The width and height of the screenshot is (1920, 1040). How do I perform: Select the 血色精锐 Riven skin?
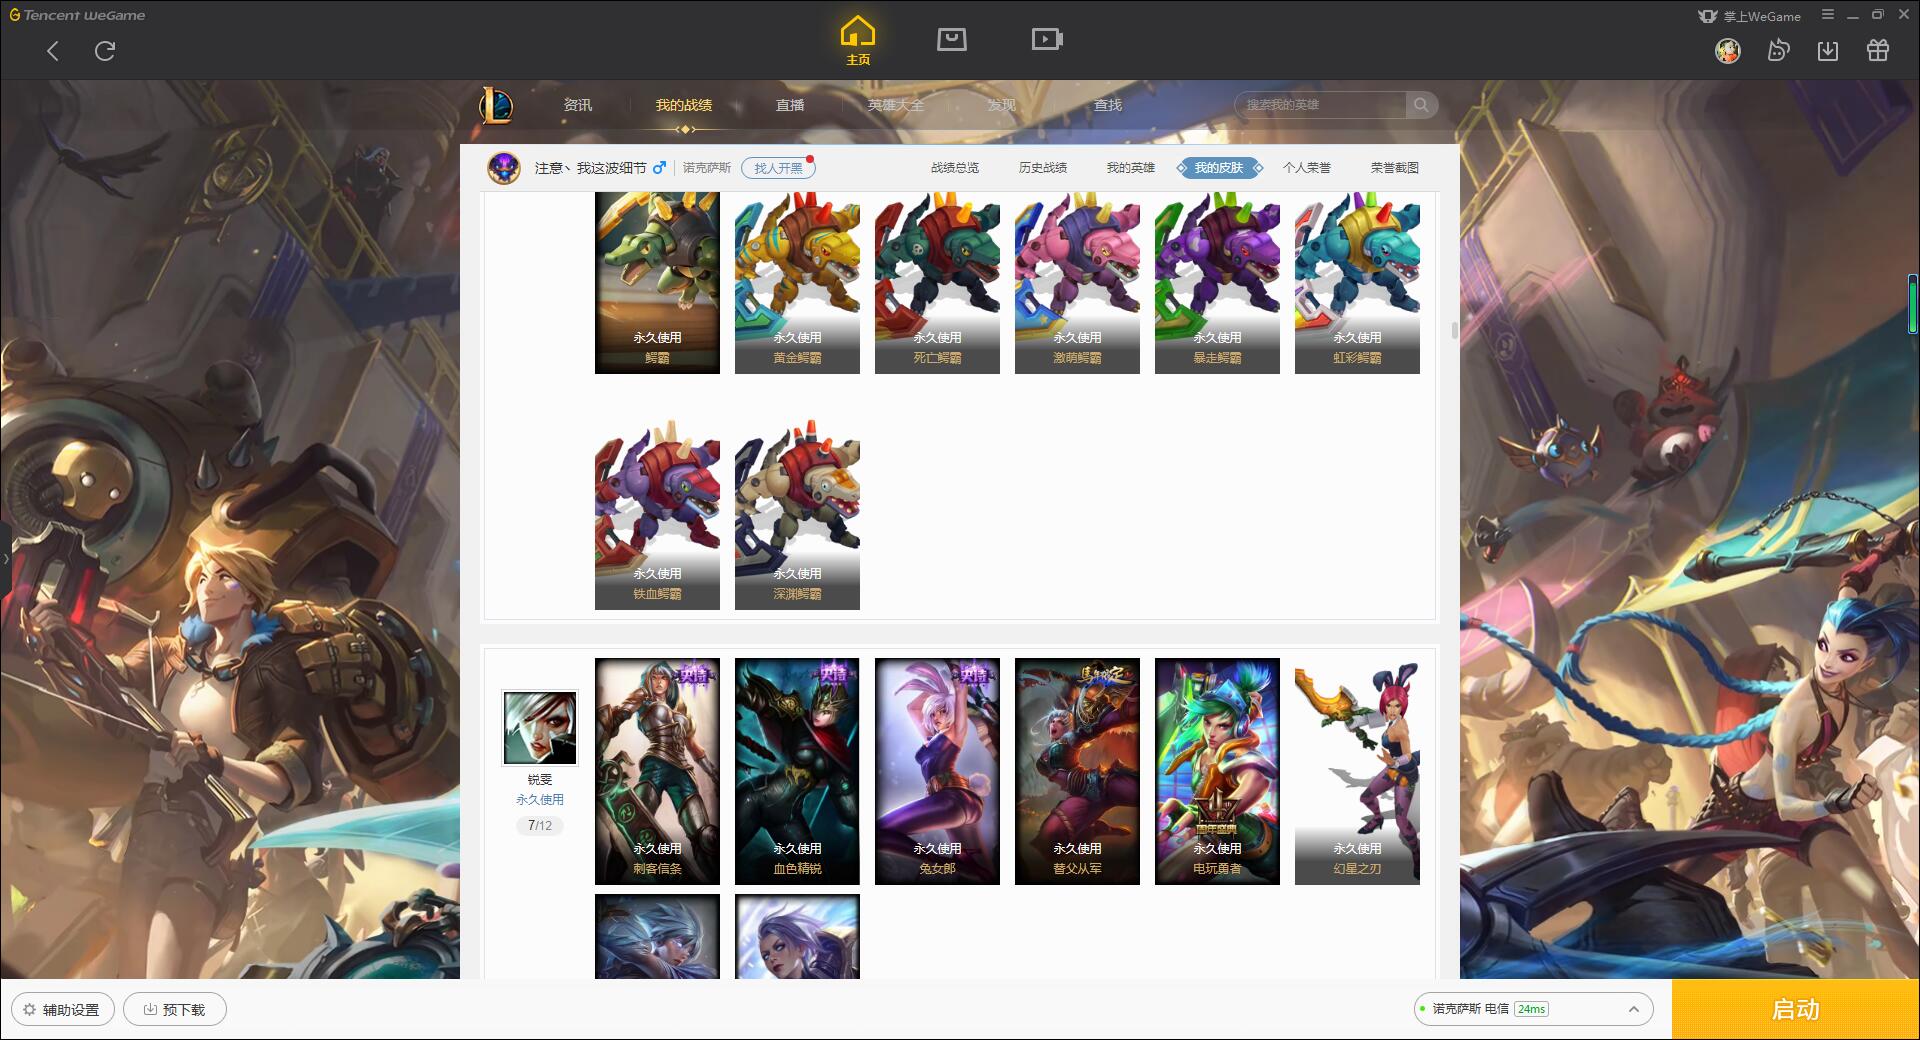(x=797, y=771)
